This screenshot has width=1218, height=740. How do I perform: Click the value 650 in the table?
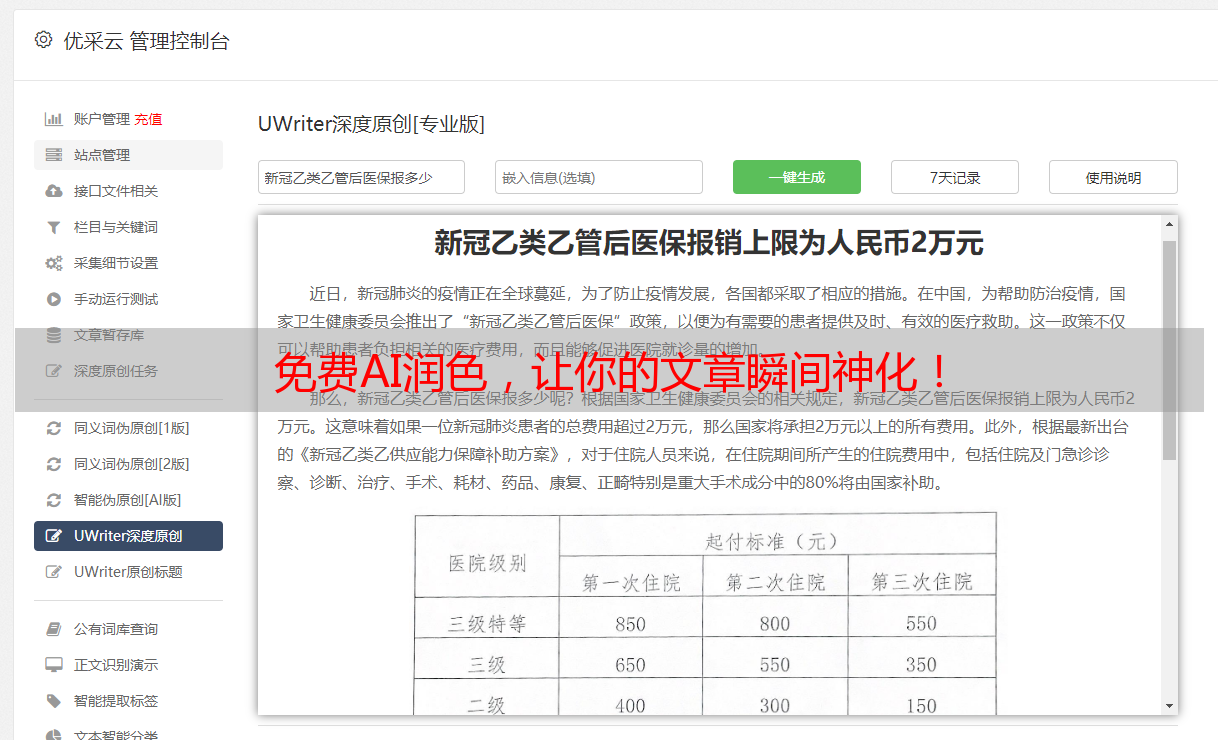pyautogui.click(x=631, y=665)
